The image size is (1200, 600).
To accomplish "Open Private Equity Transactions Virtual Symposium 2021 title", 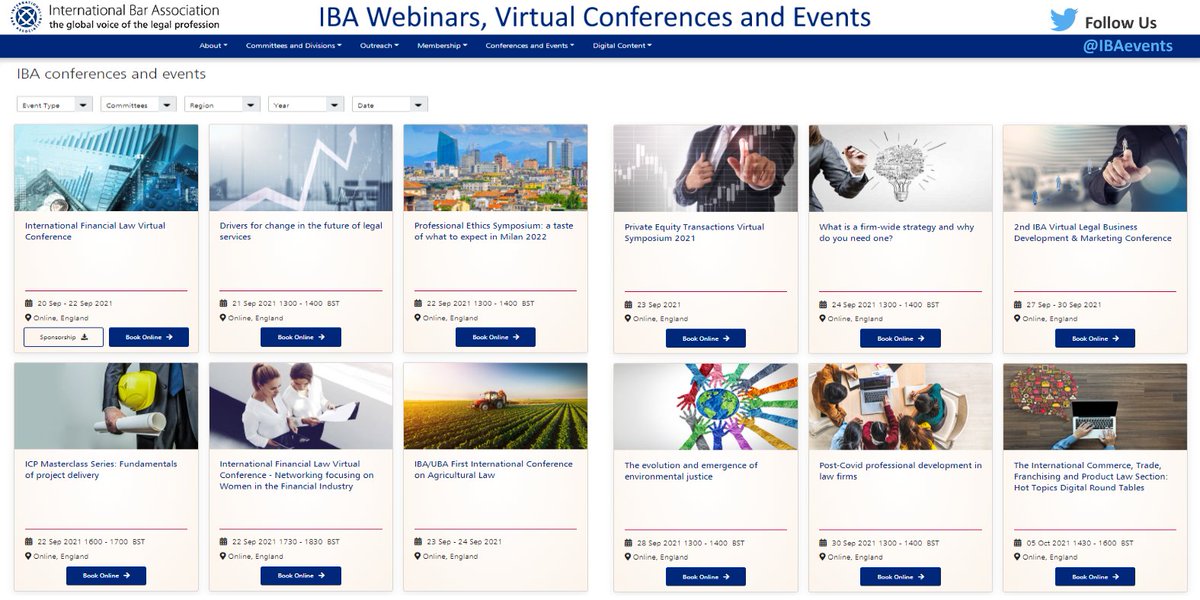I will tap(694, 233).
